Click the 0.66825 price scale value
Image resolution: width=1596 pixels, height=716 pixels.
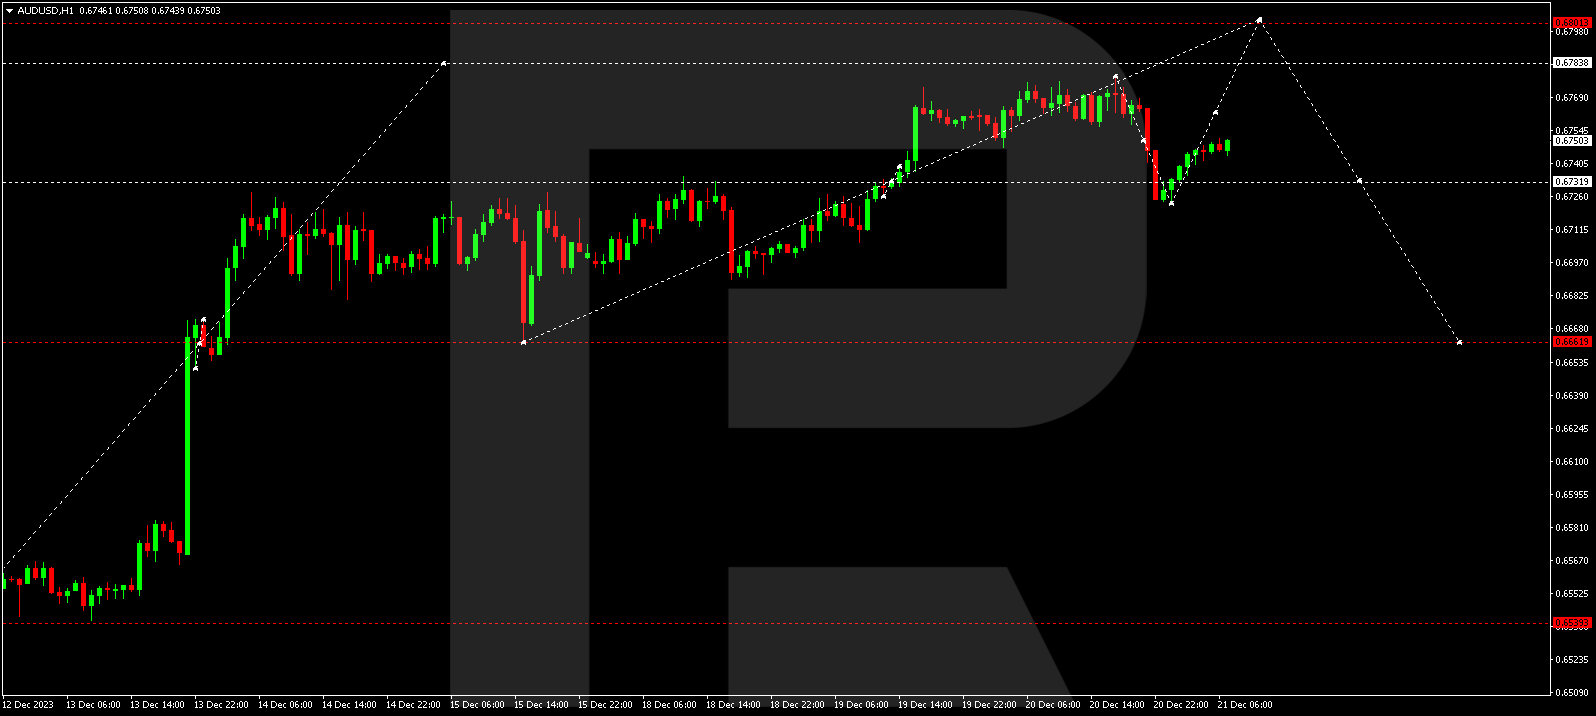click(x=1572, y=296)
